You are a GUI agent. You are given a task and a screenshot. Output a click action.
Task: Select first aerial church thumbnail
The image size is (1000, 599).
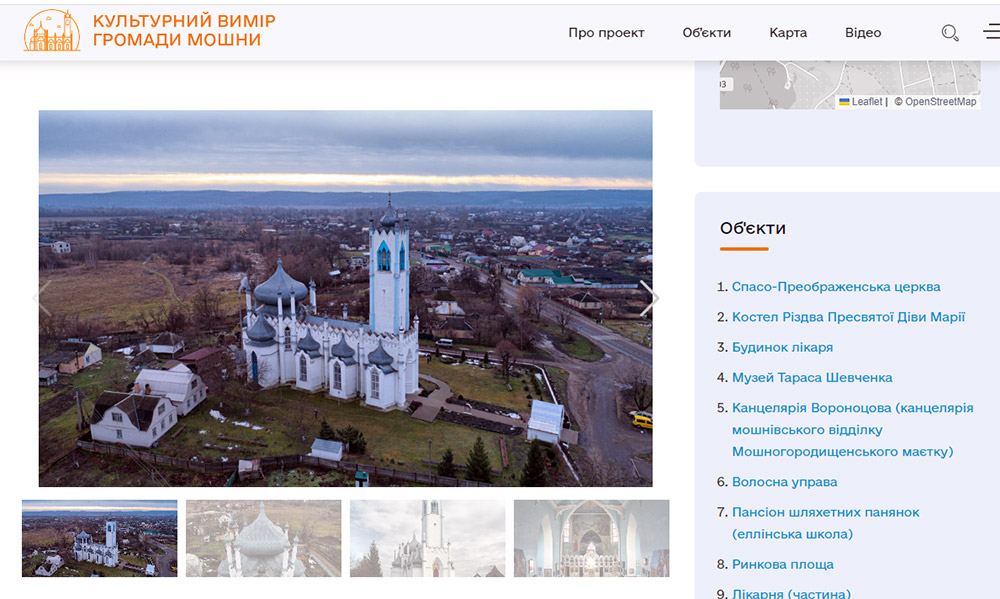[x=100, y=538]
